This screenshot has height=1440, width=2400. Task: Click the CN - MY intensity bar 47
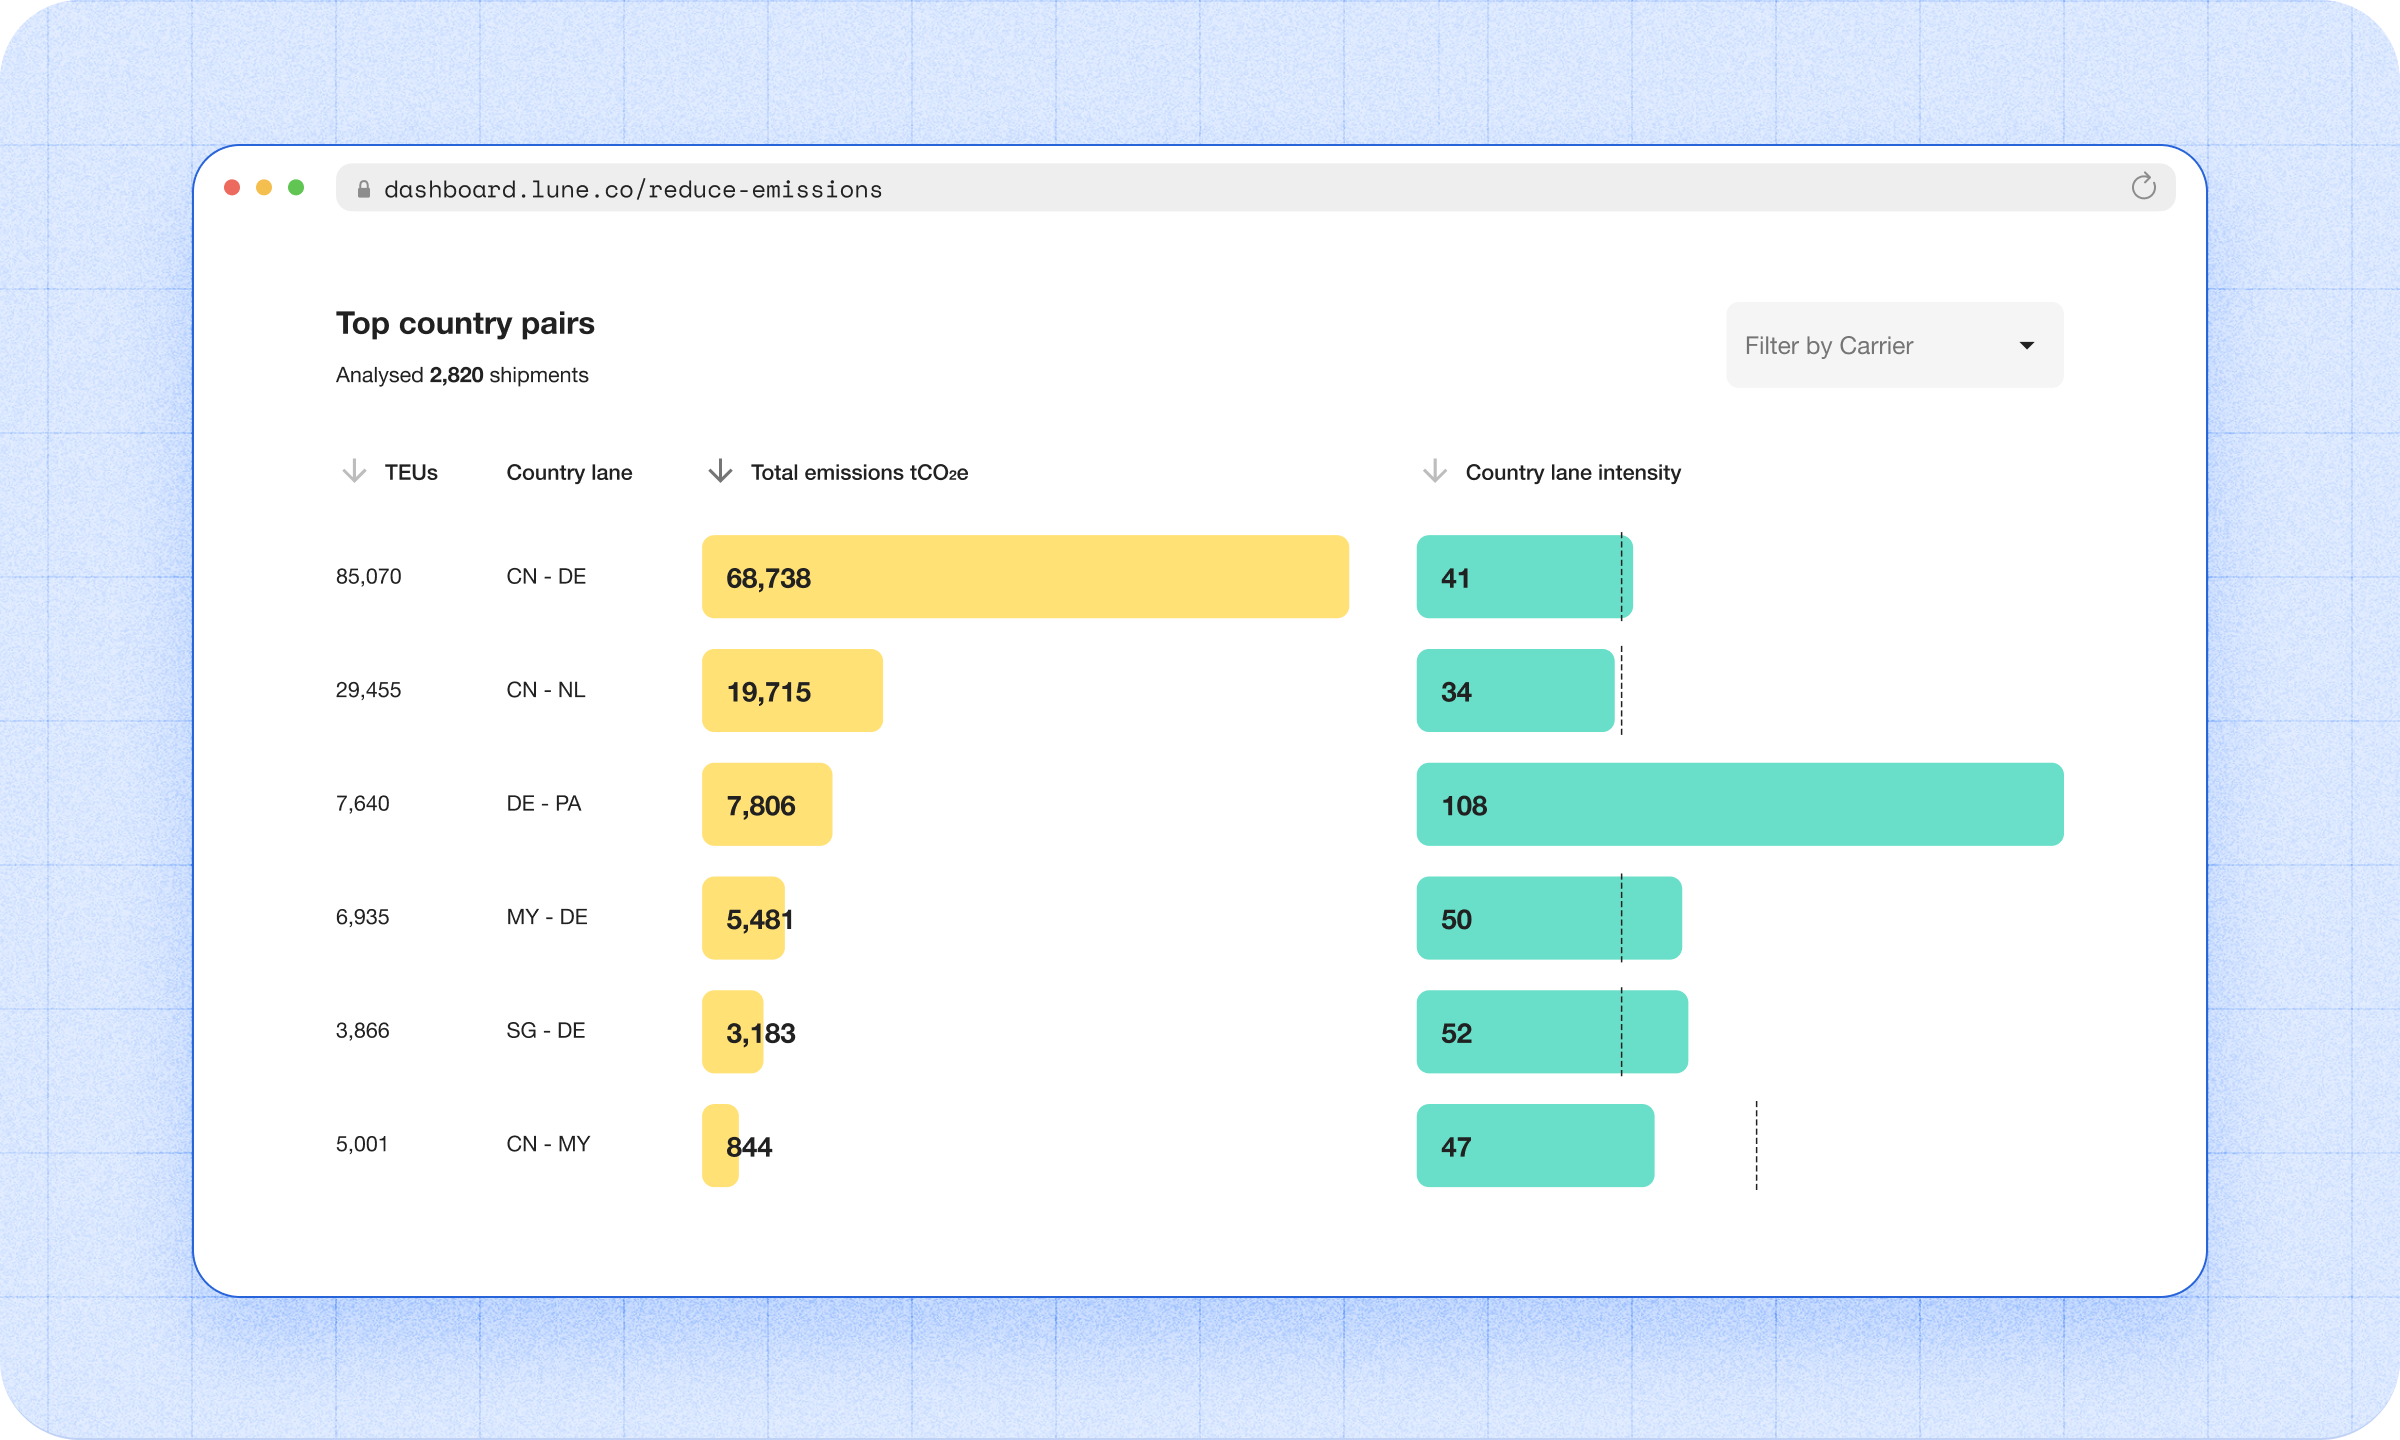pyautogui.click(x=1534, y=1146)
